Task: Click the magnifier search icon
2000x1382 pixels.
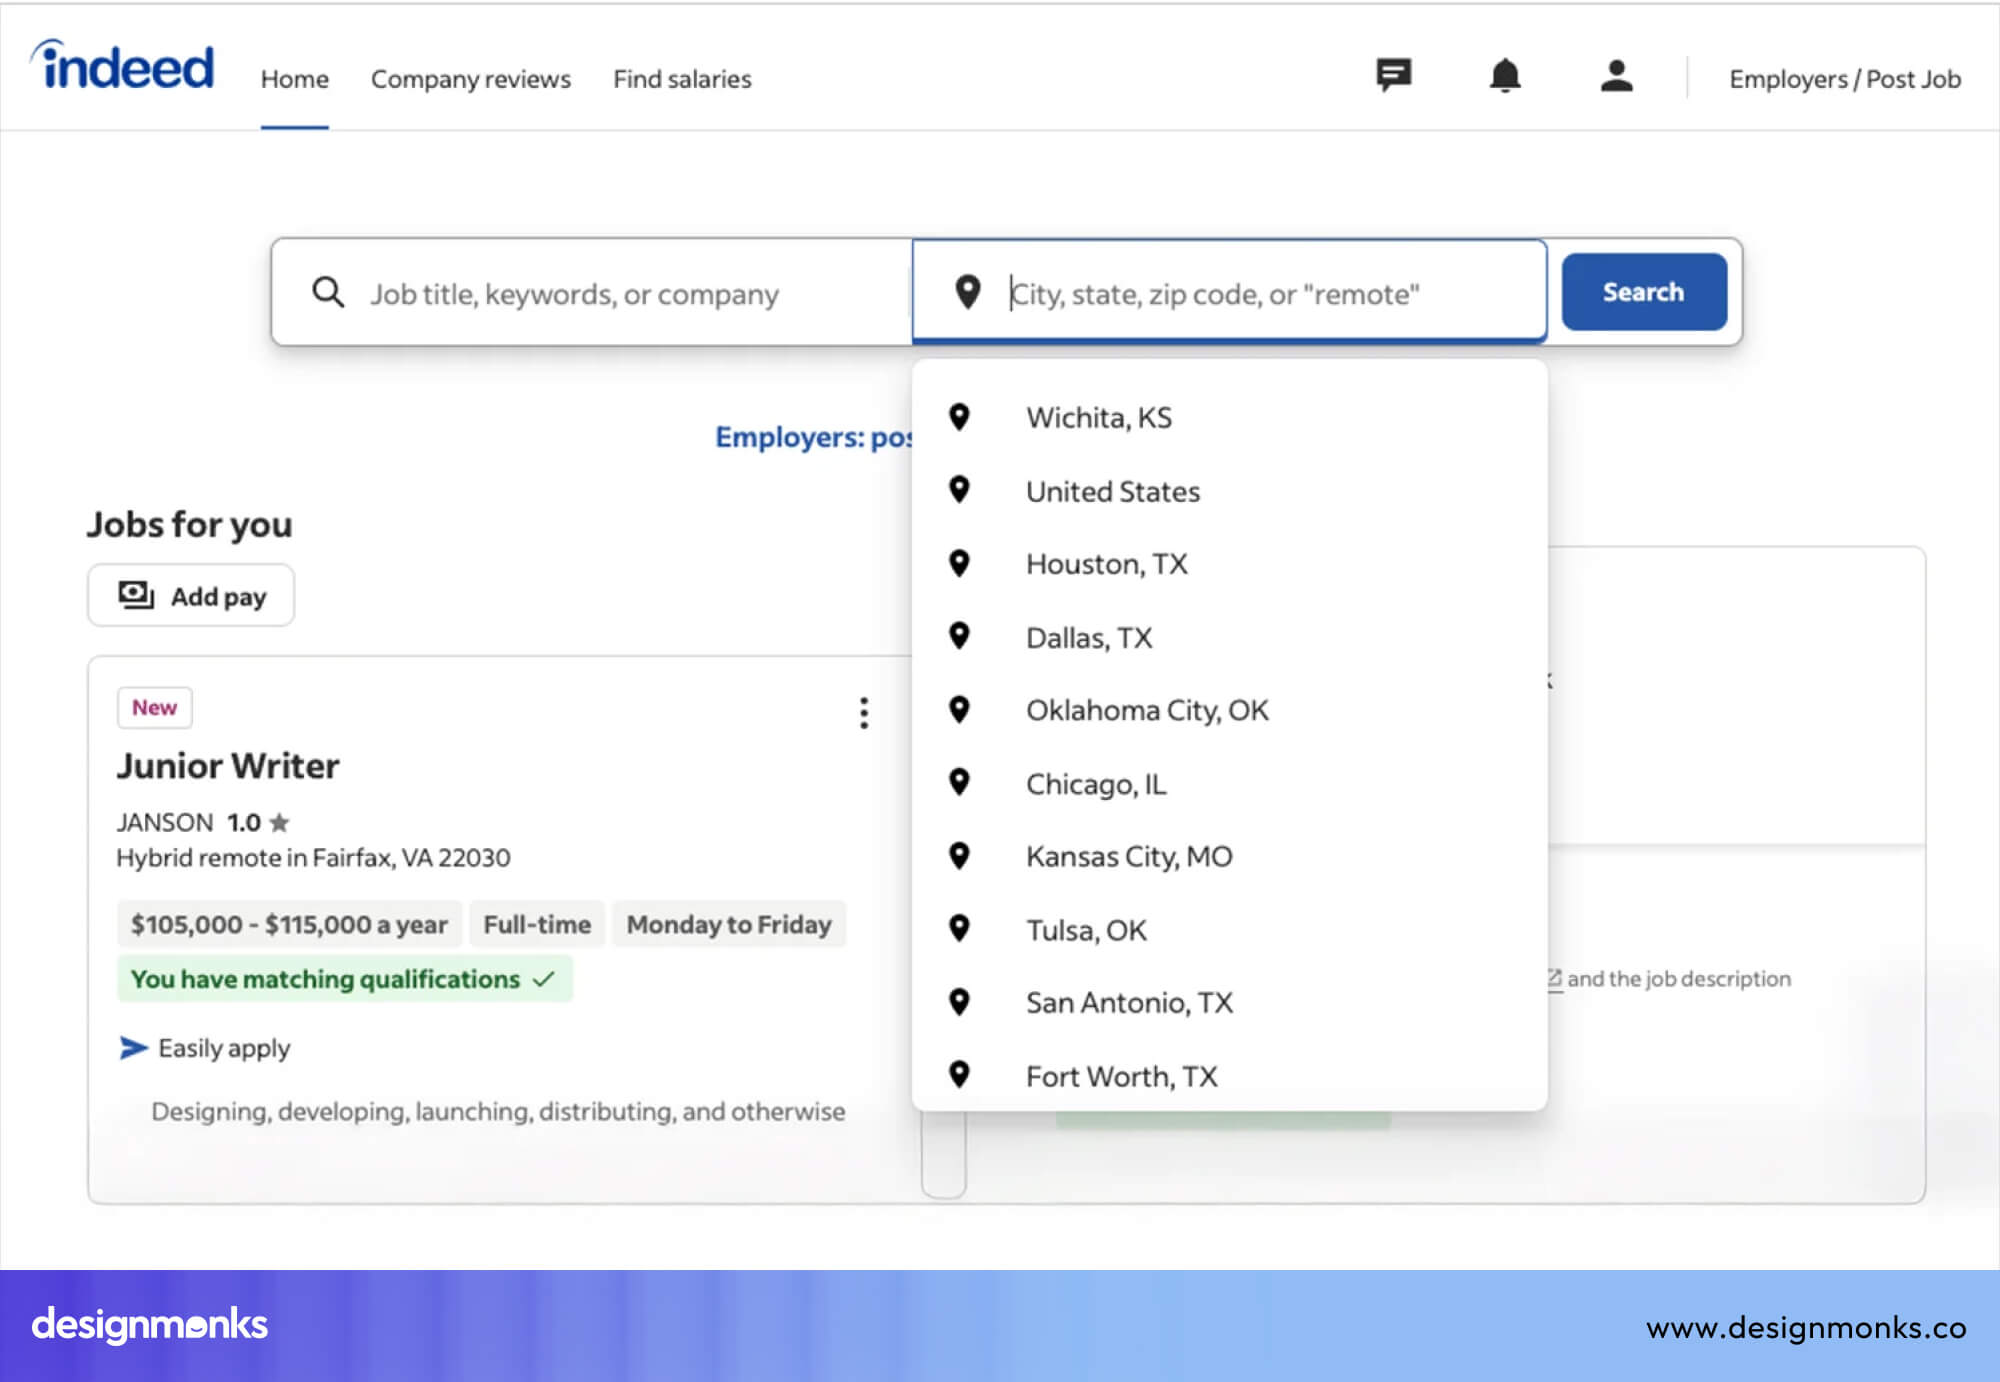Action: pos(328,292)
